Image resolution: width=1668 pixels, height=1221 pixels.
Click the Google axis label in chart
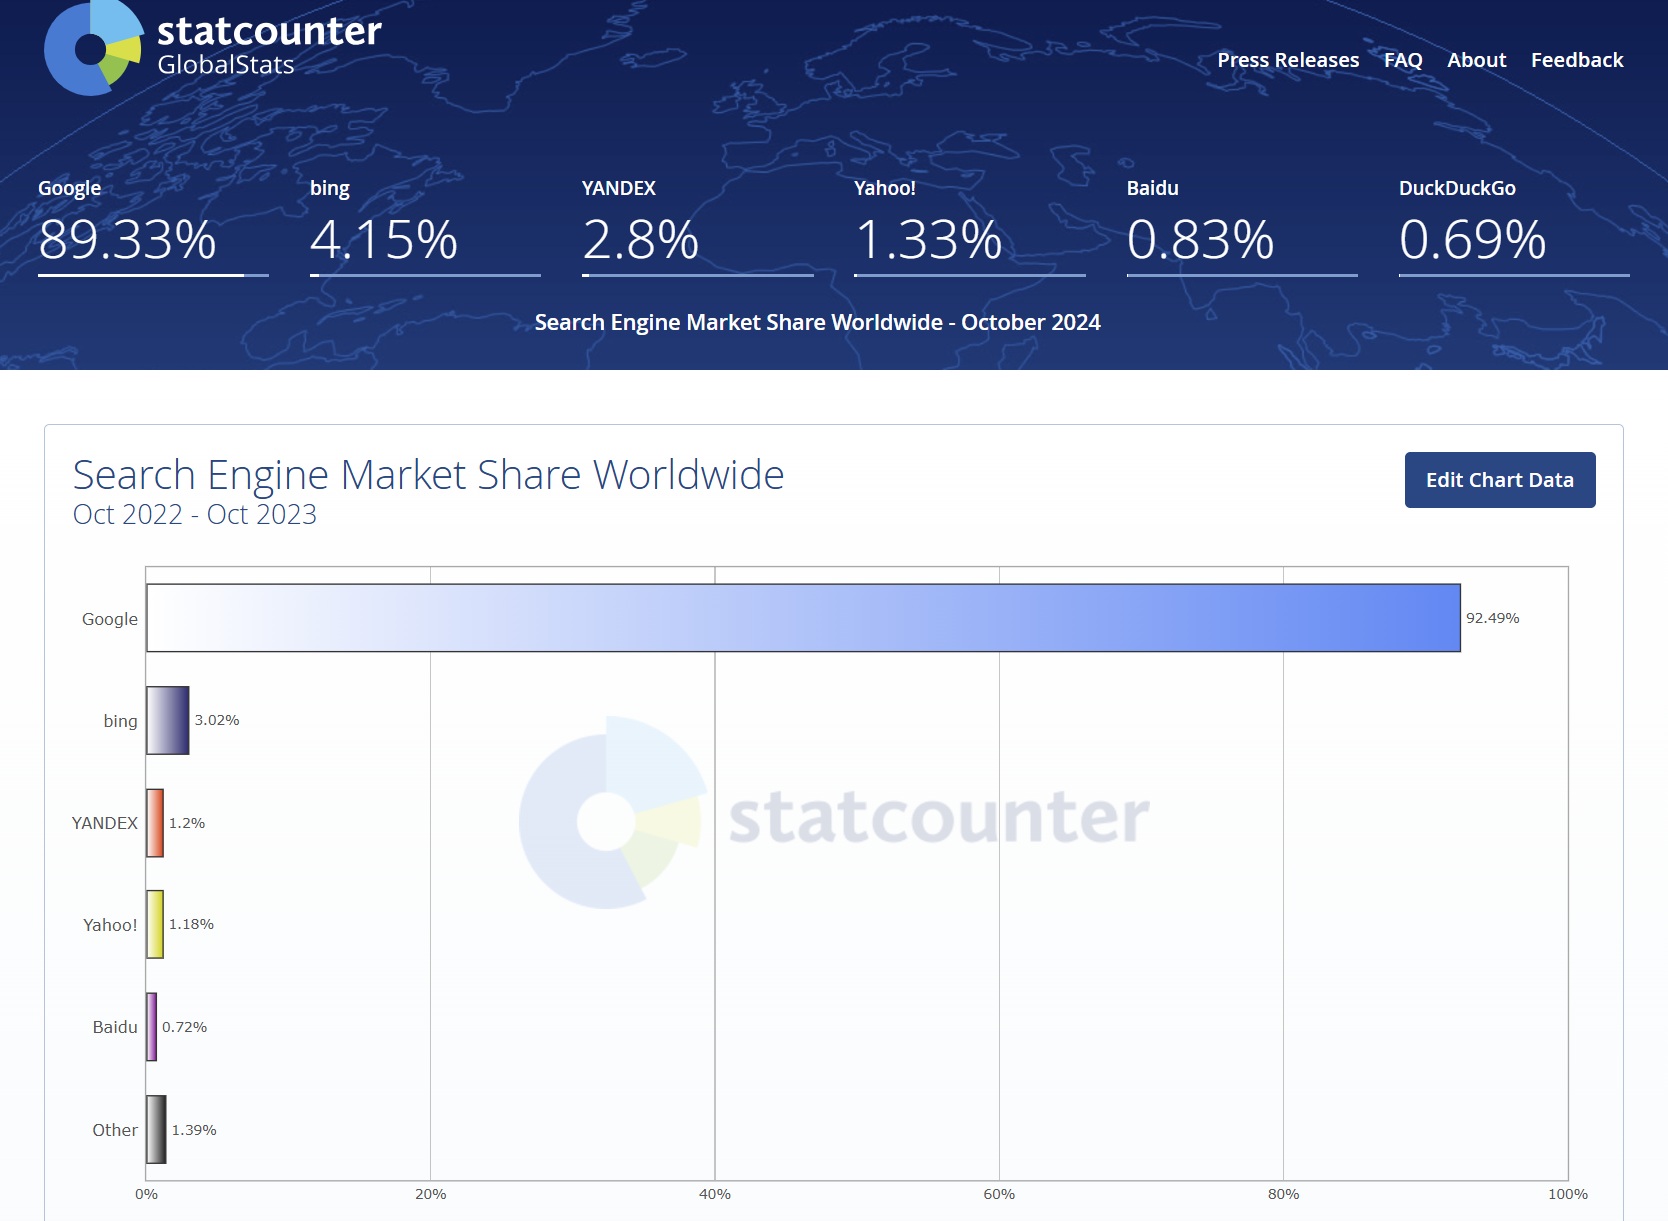point(110,619)
